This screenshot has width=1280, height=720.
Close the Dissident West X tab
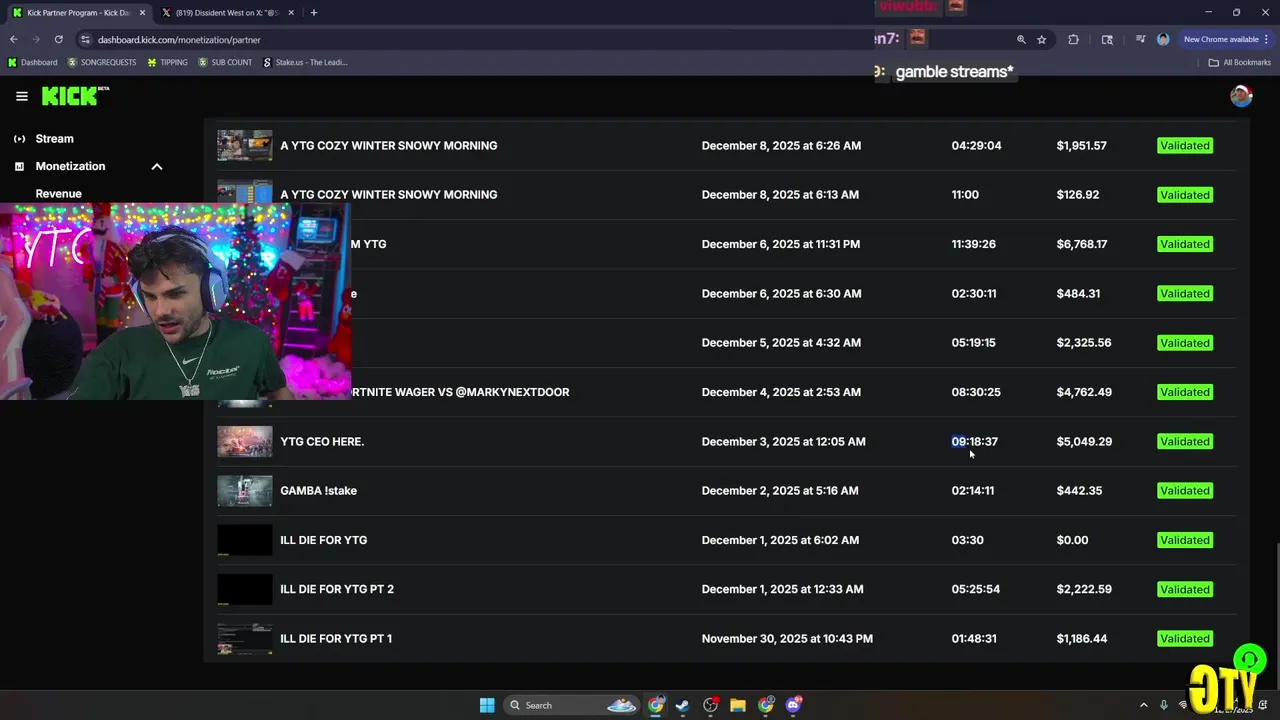pos(291,13)
